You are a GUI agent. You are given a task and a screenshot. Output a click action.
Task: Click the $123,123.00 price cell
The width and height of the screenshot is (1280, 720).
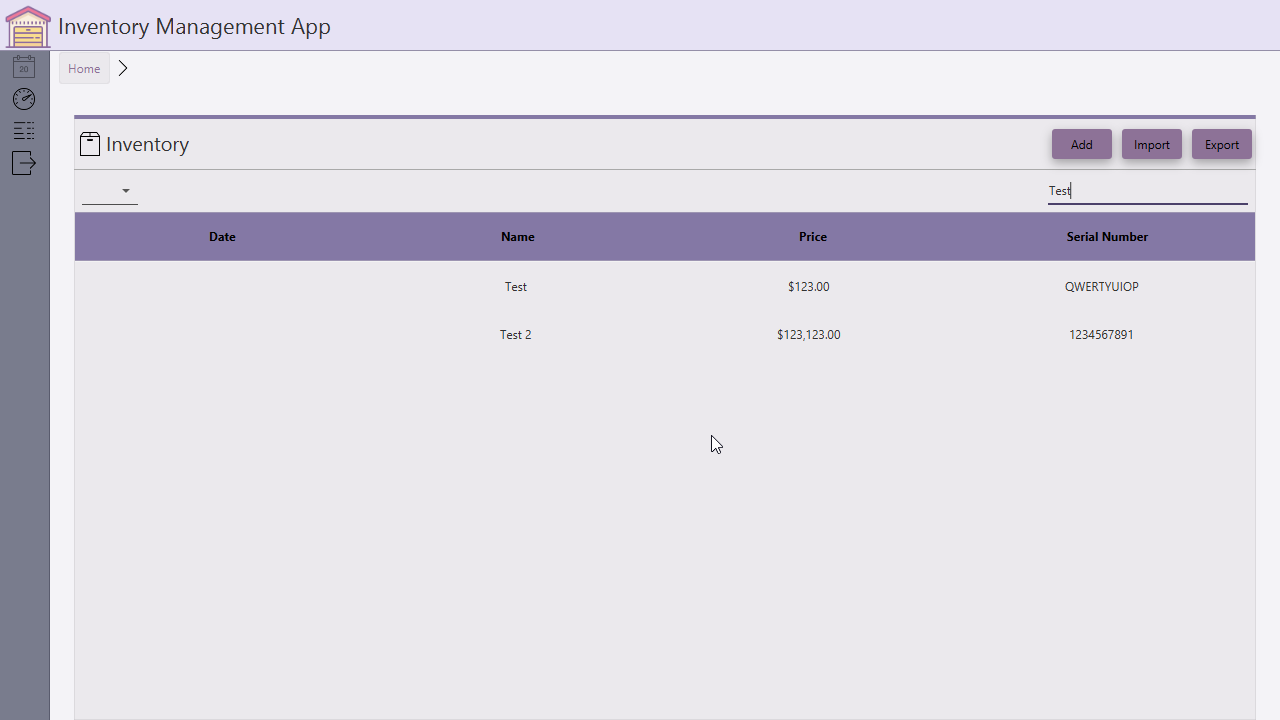point(809,334)
